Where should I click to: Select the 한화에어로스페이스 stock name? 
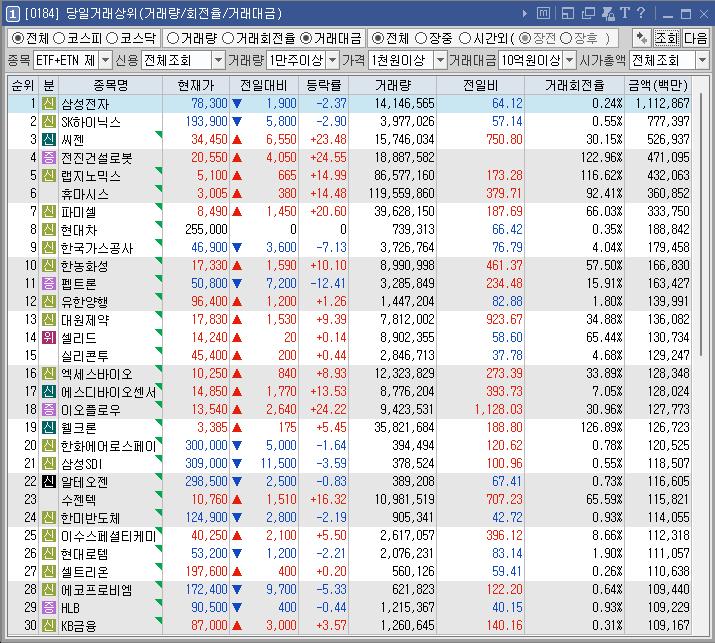click(x=109, y=446)
